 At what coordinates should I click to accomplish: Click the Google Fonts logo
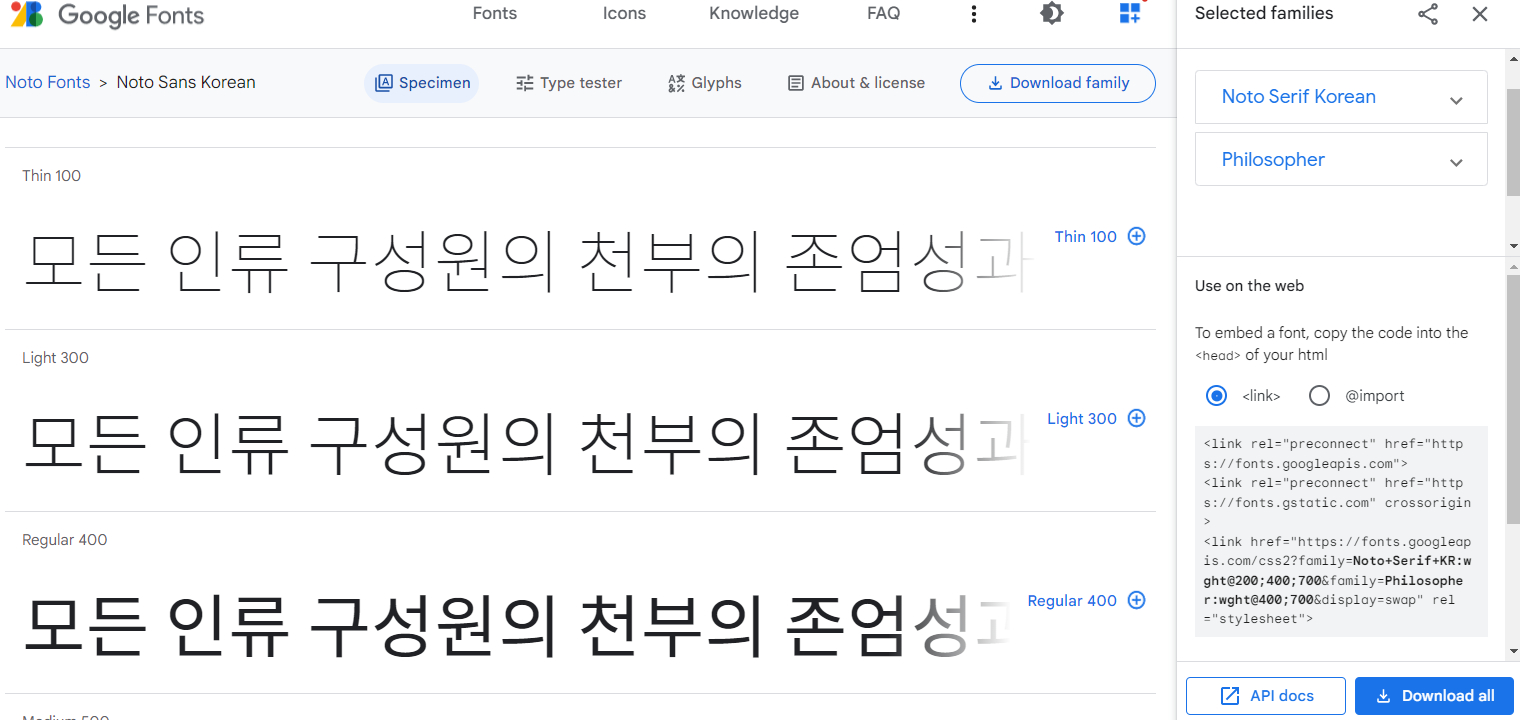click(106, 14)
